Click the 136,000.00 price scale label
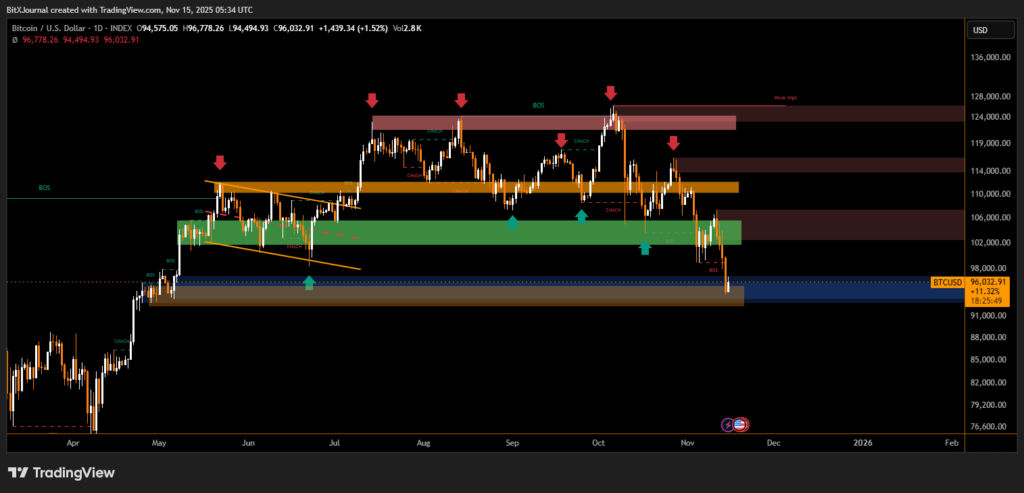The image size is (1024, 493). point(991,57)
